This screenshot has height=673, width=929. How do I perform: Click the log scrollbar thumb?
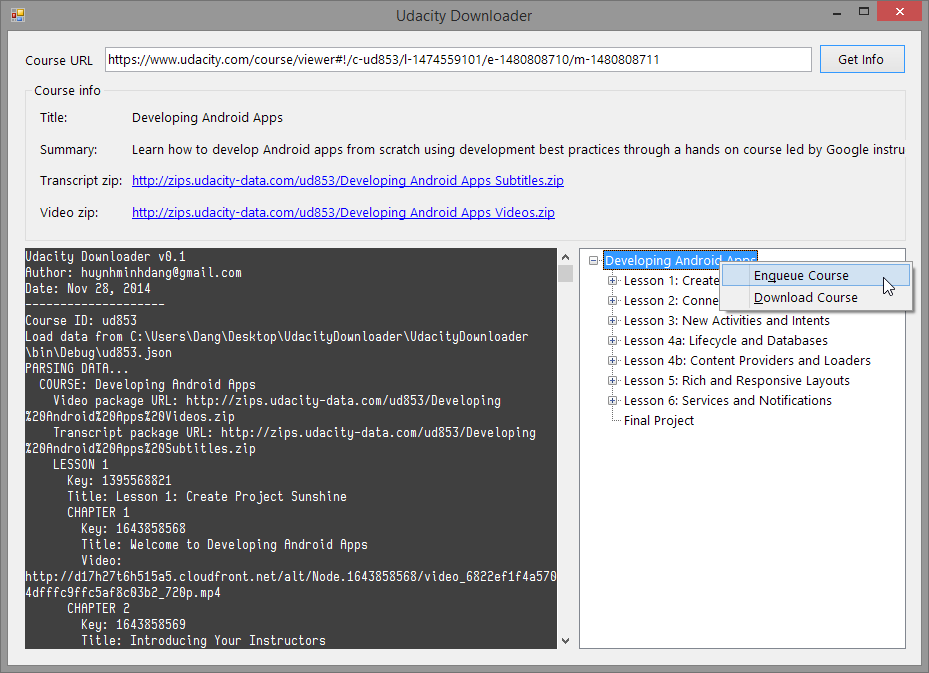565,274
